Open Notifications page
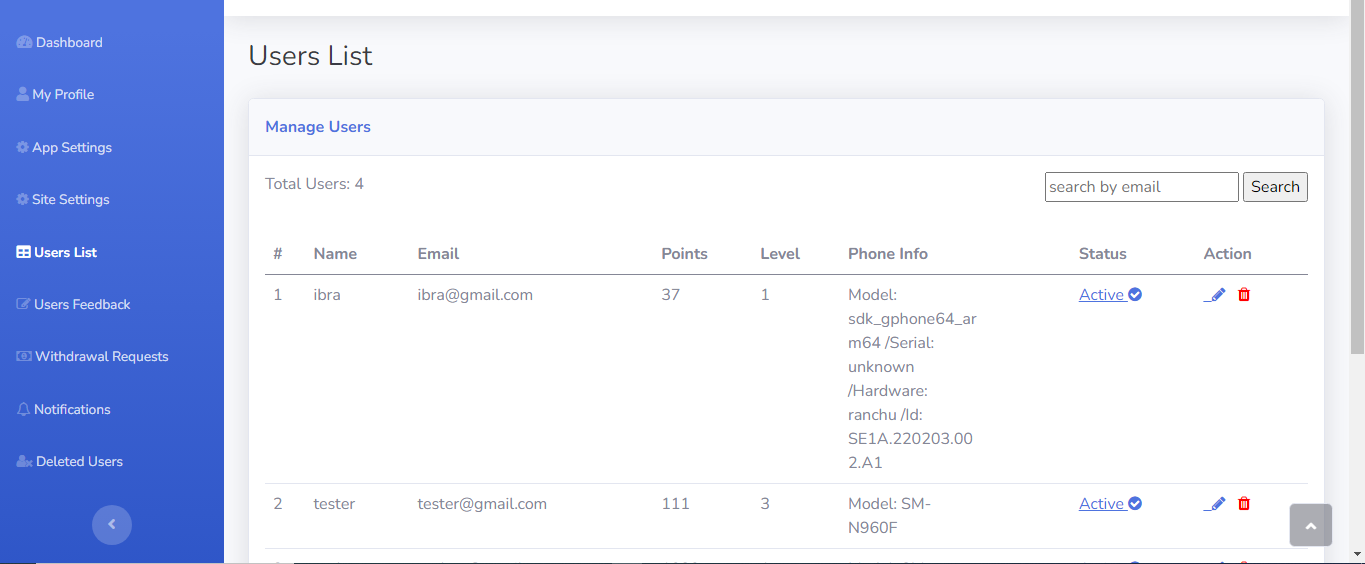Viewport: 1365px width, 564px height. [x=71, y=410]
